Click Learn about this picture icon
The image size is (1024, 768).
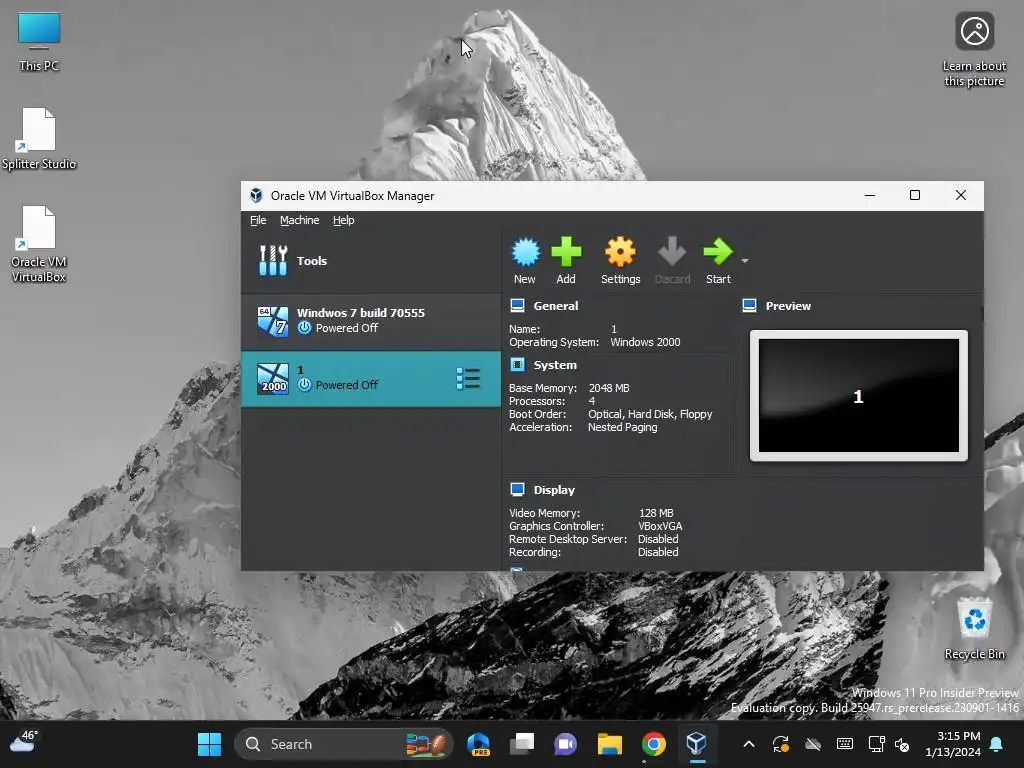974,50
